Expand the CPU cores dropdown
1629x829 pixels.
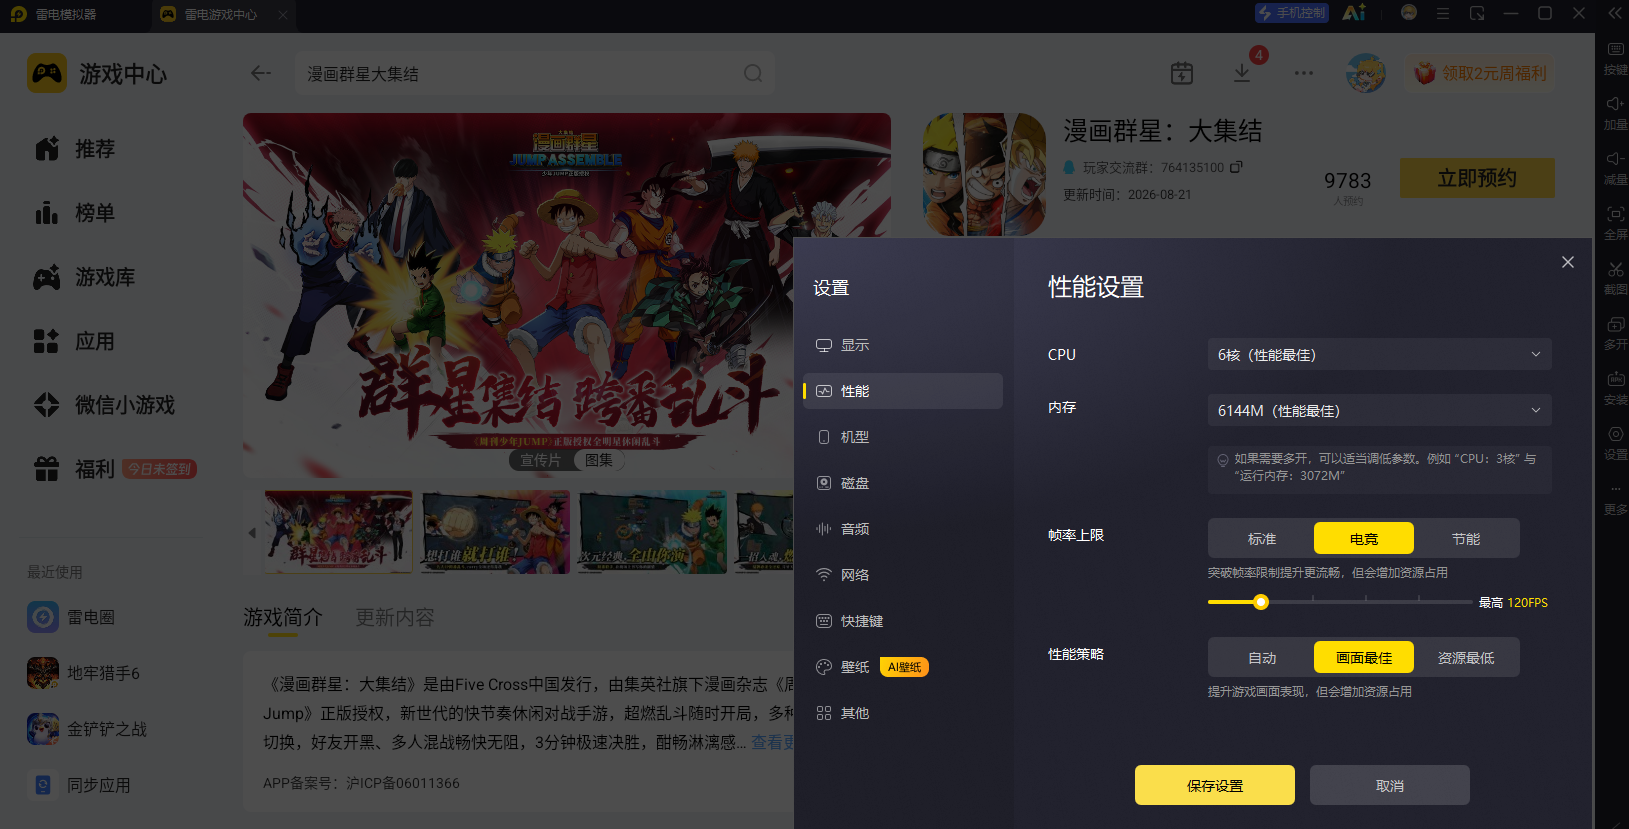coord(1380,354)
